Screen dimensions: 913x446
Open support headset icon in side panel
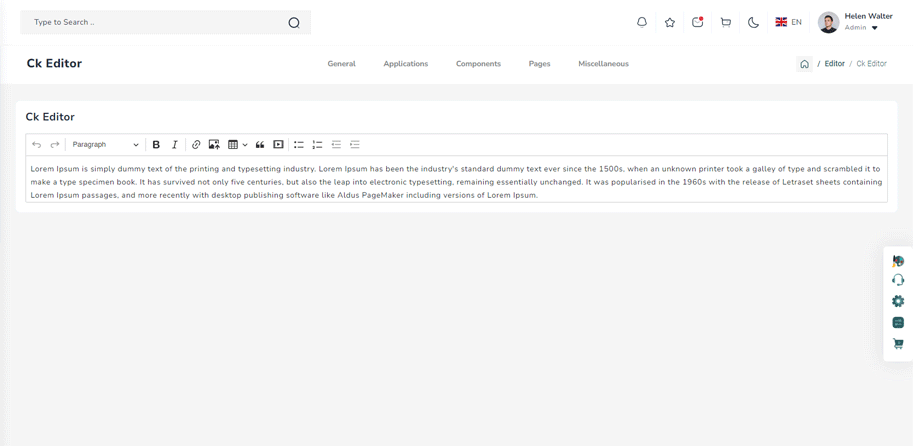click(898, 280)
